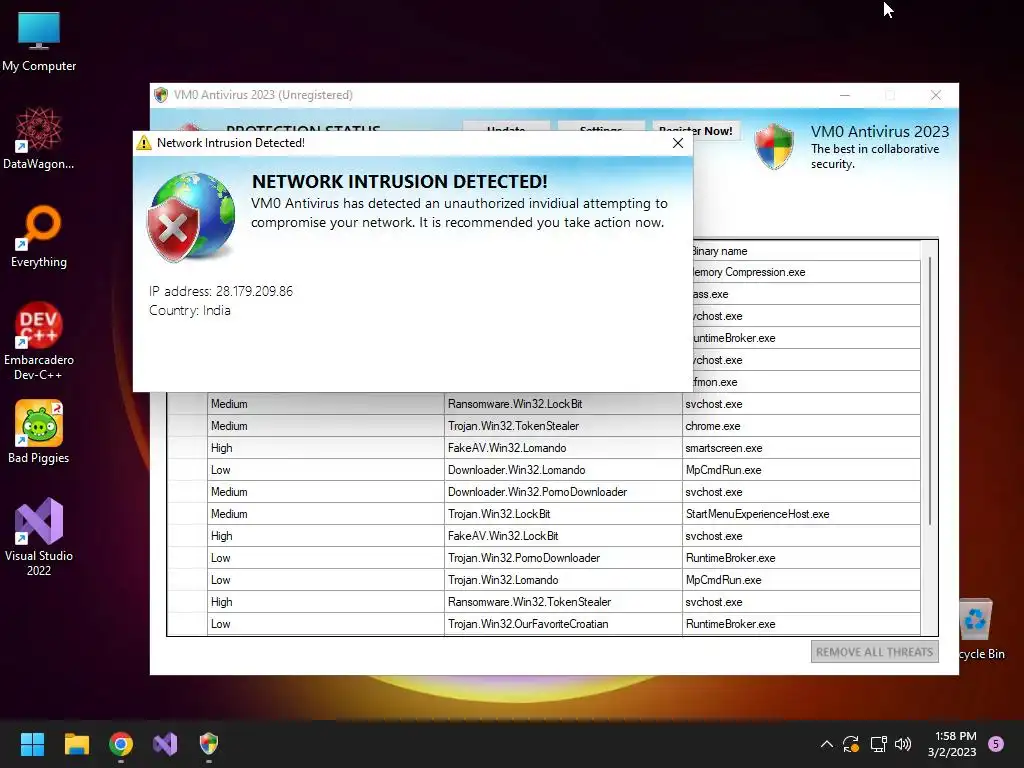Close the VM0 Antivirus 2023 window

click(936, 95)
